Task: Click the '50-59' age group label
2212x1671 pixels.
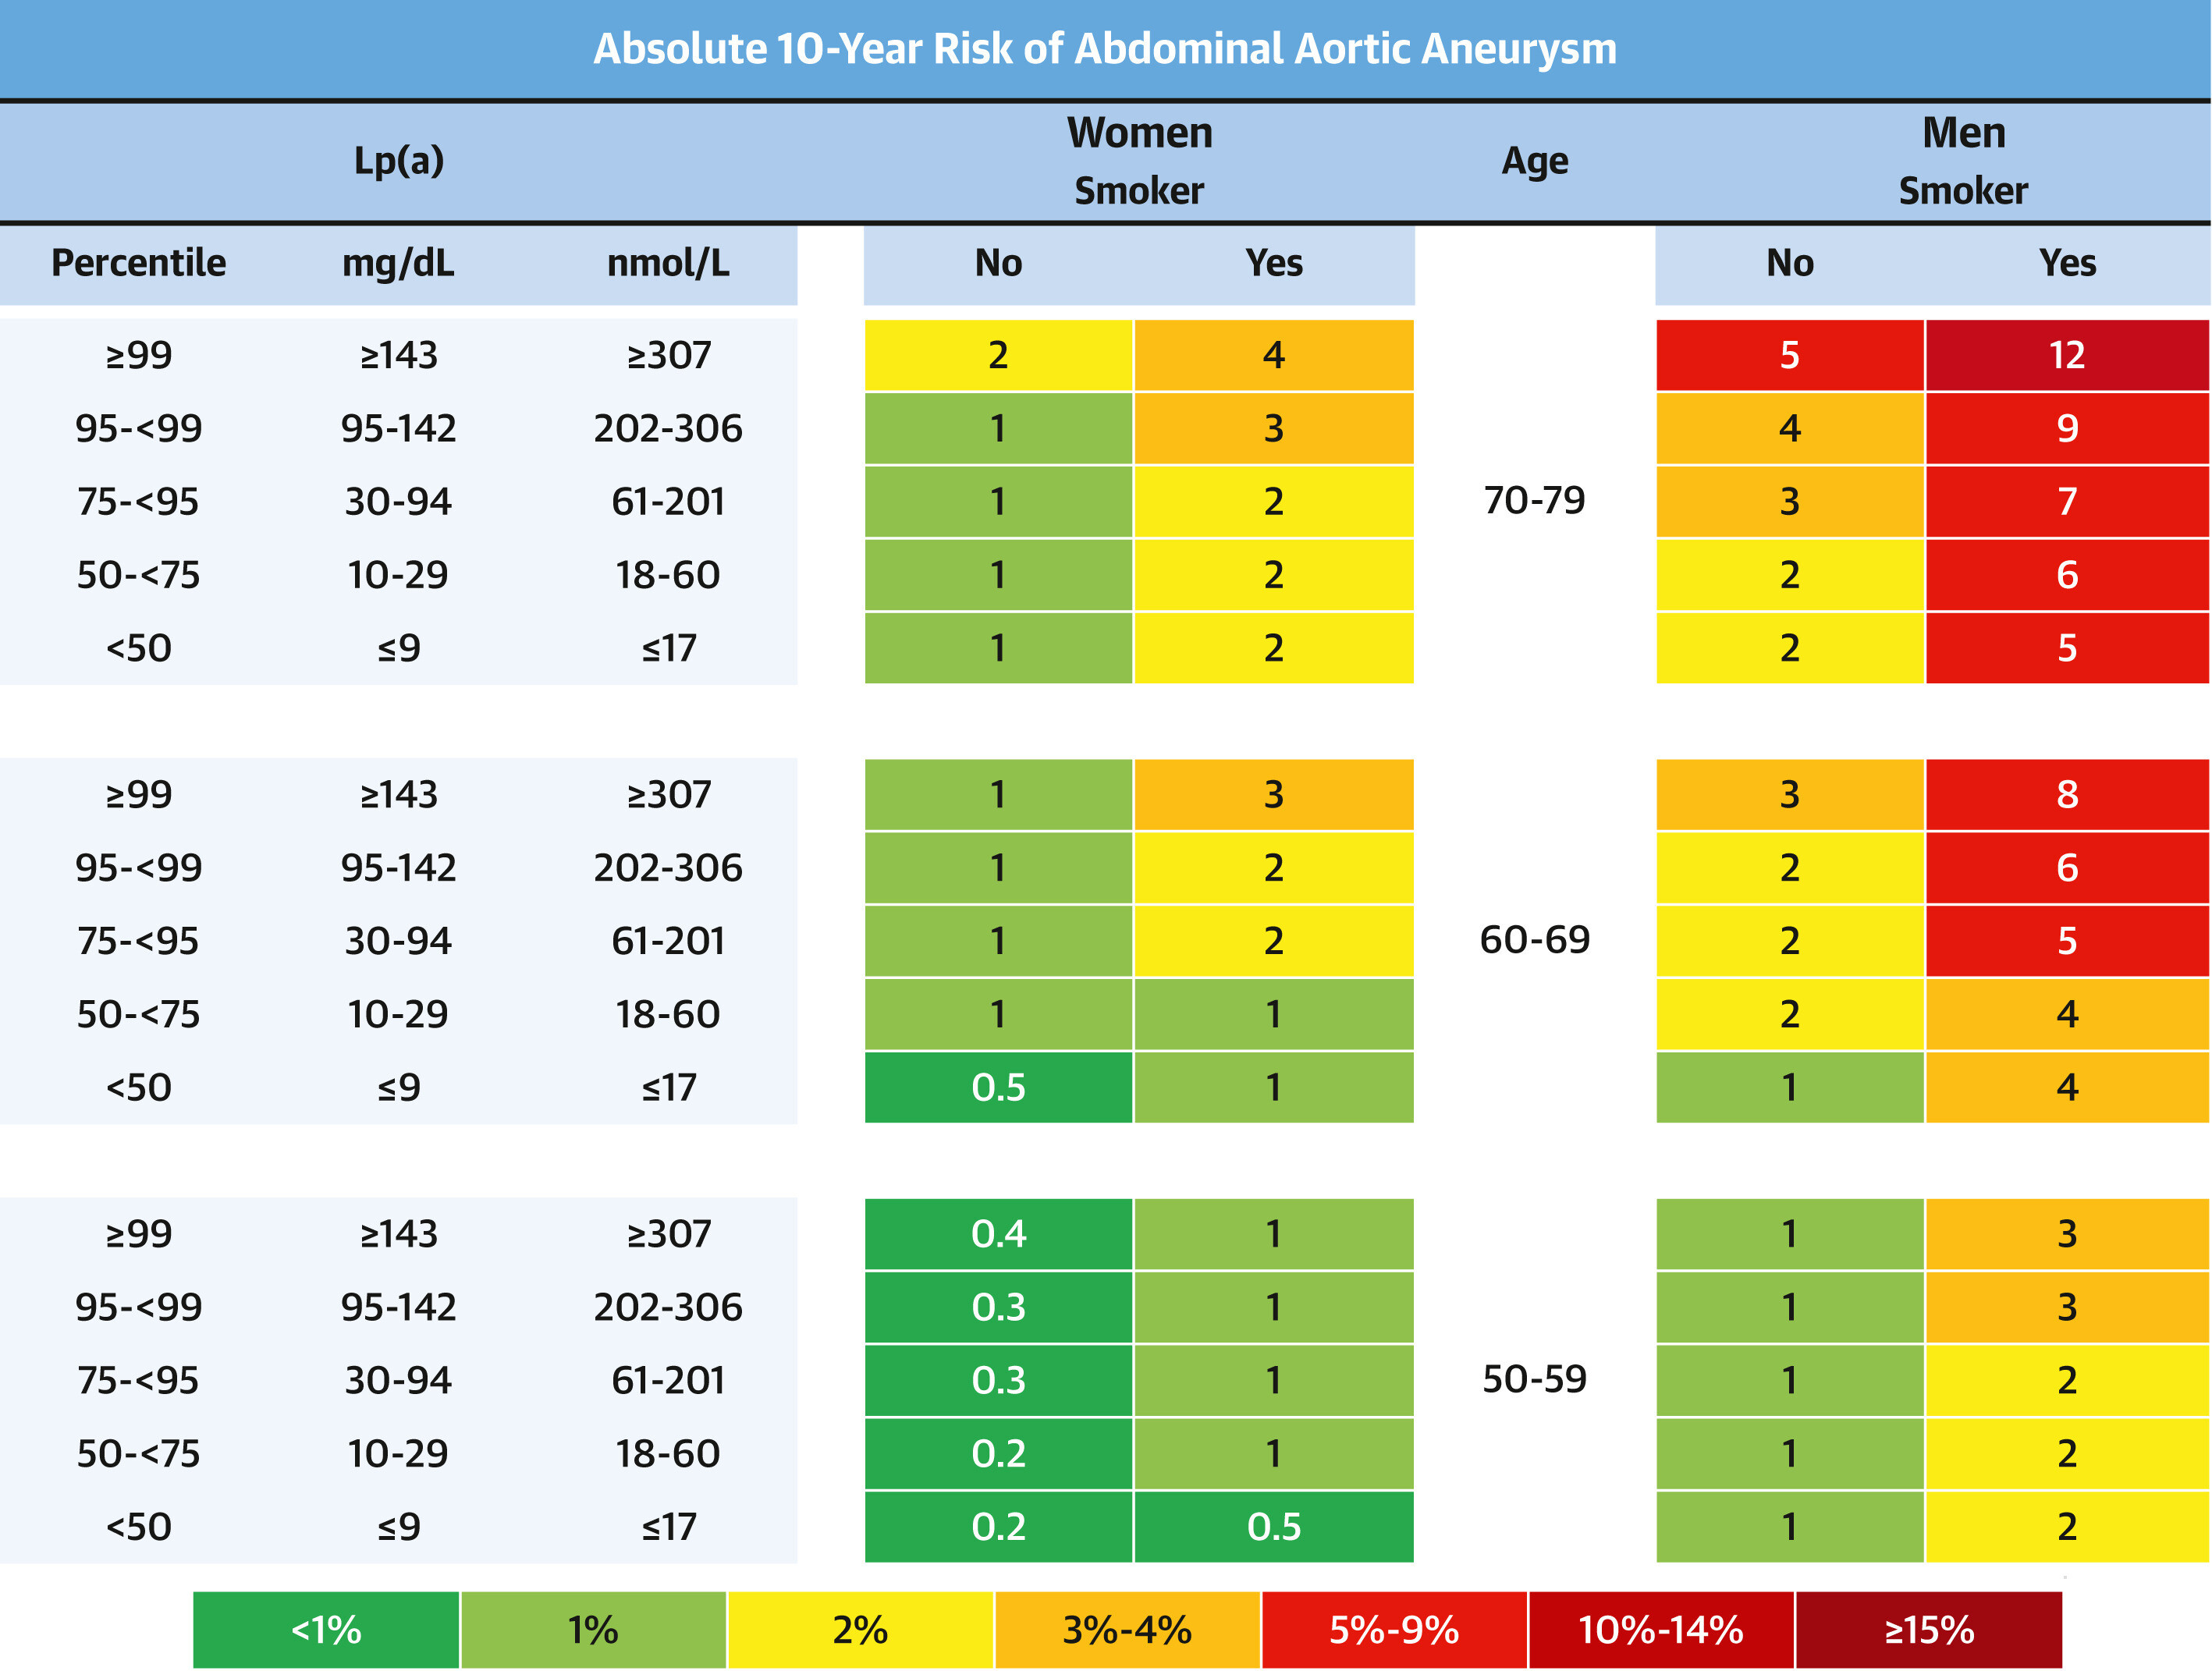Action: tap(1535, 1379)
